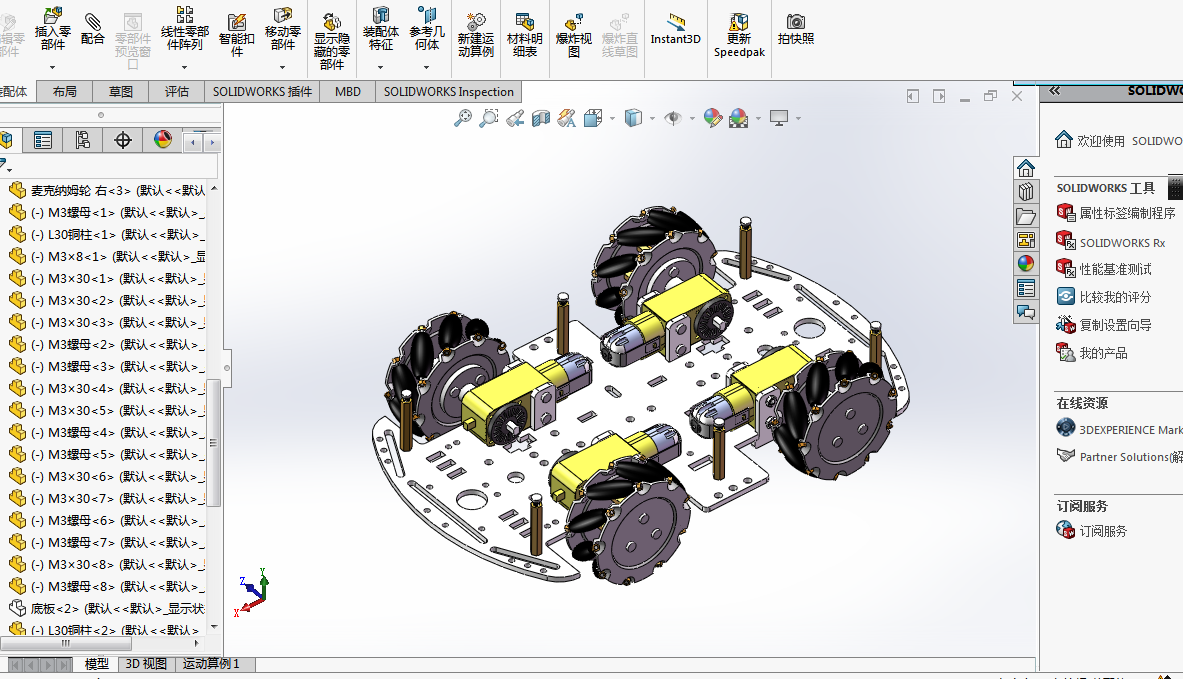1183x679 pixels.
Task: Open Insert Components dropdown arrow
Action: (52, 67)
